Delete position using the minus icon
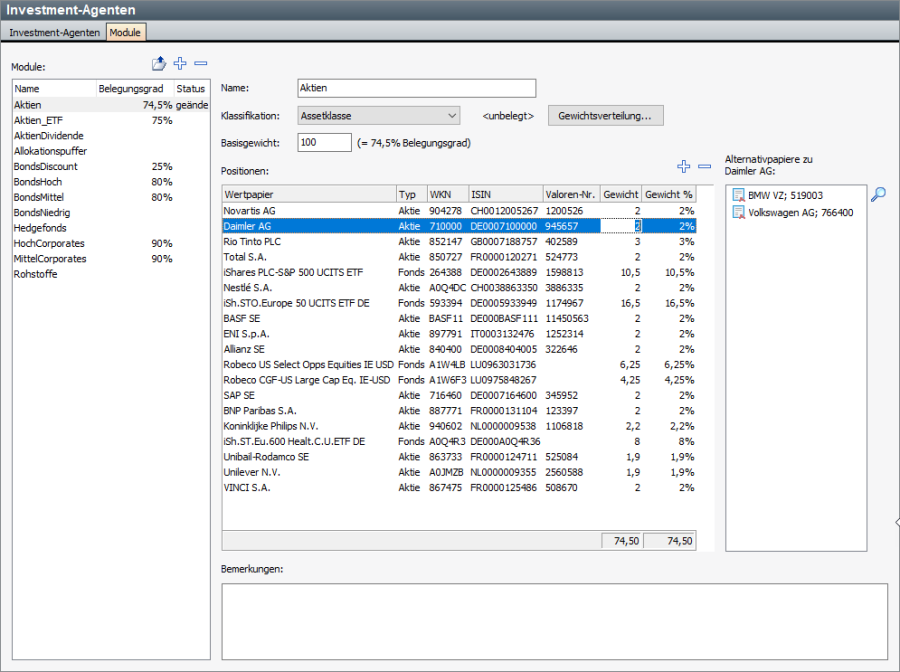The height and width of the screenshot is (672, 900). 704,166
